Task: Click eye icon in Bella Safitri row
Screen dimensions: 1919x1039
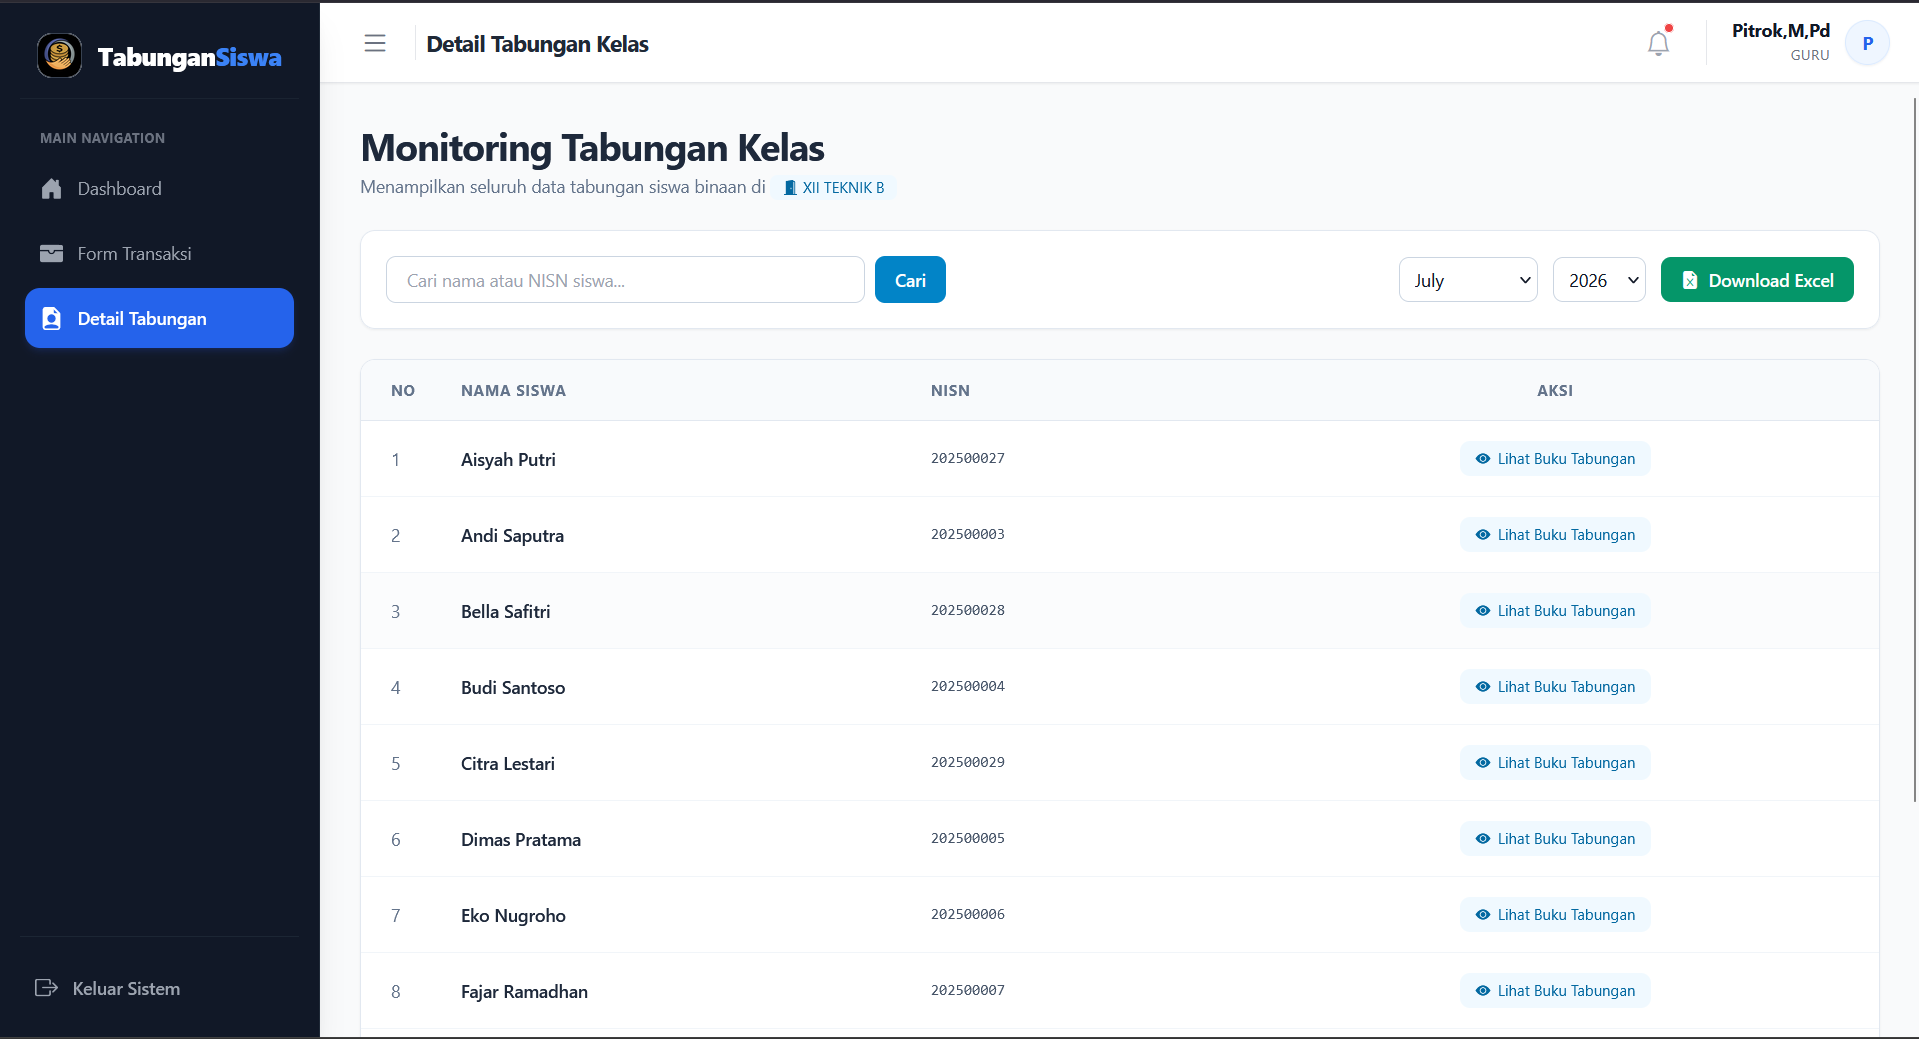Action: tap(1483, 610)
